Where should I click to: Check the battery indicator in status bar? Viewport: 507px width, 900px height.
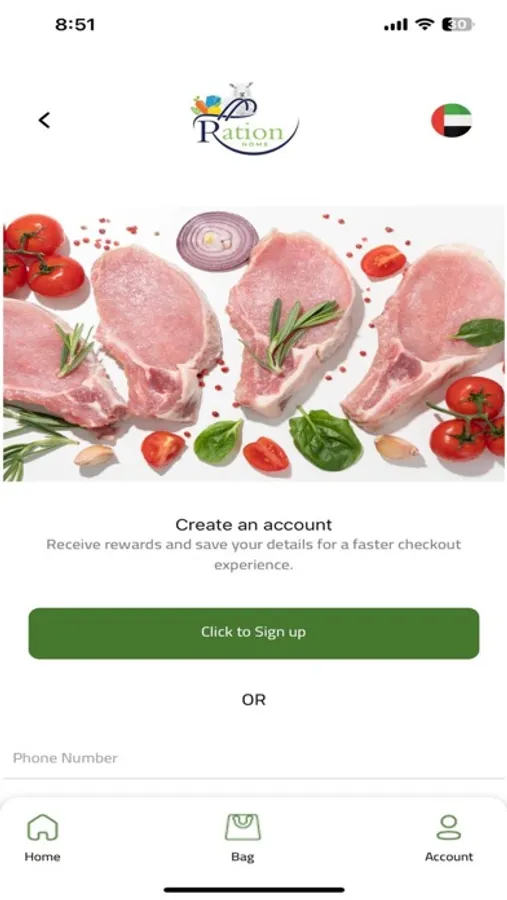pyautogui.click(x=458, y=24)
